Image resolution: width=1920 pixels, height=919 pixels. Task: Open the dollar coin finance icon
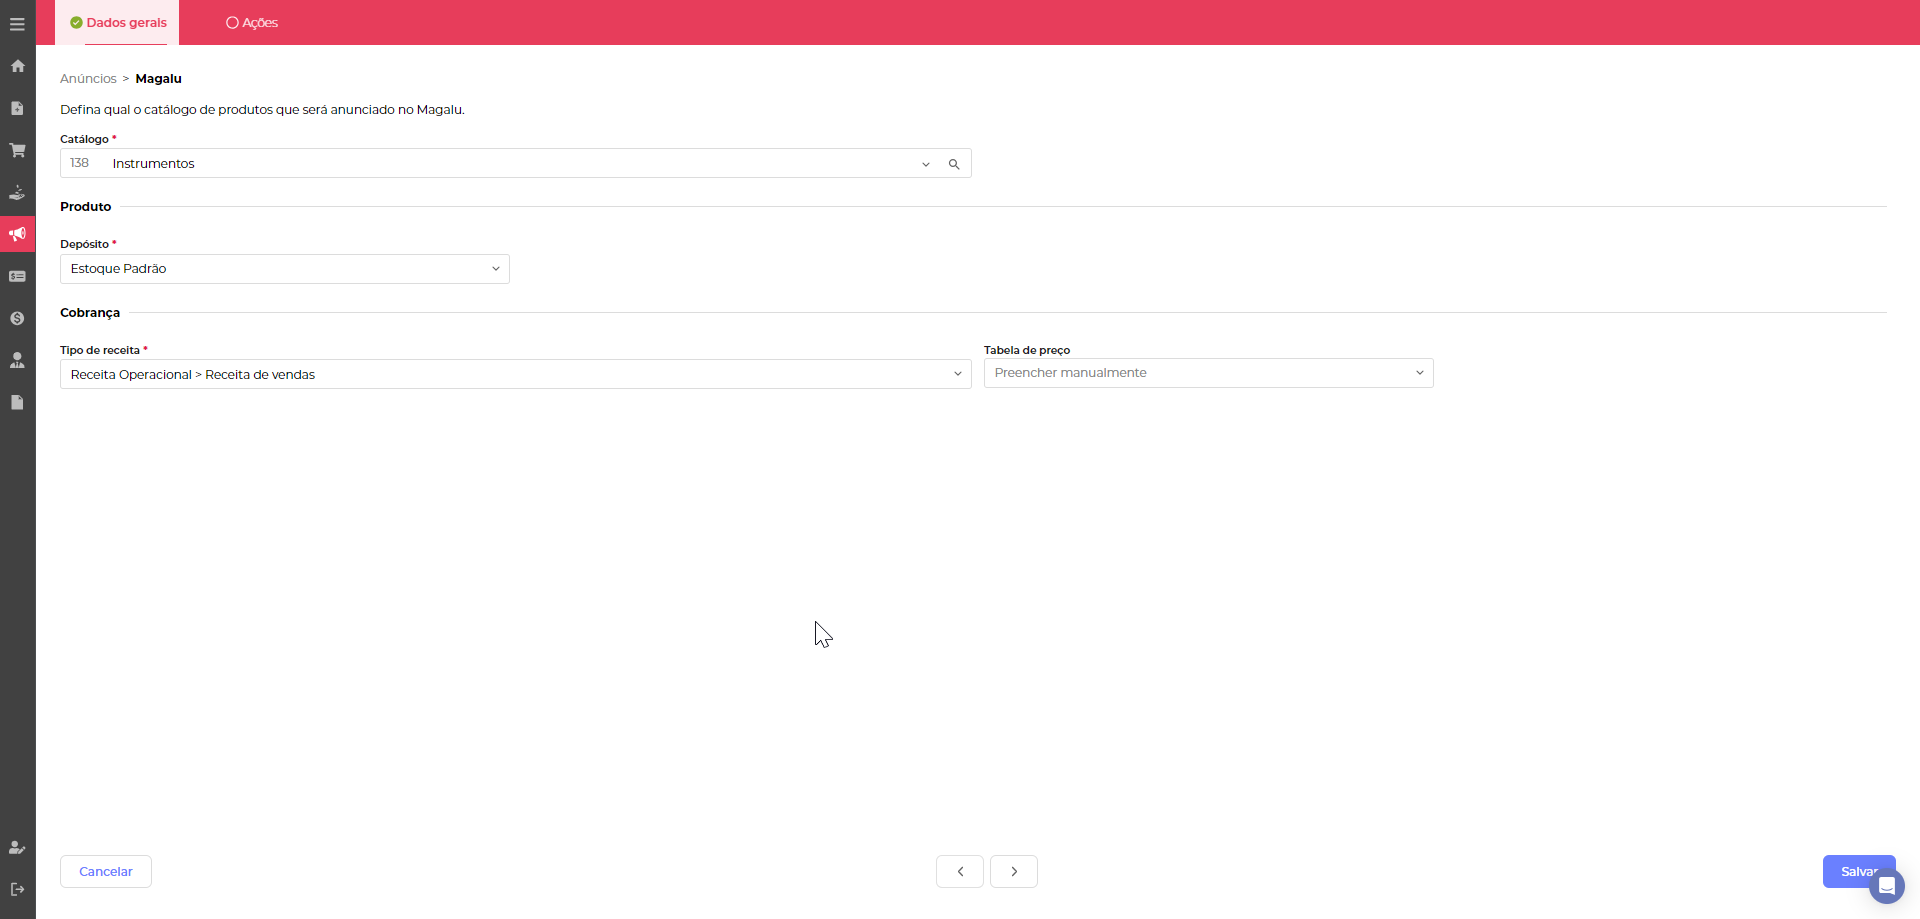[17, 318]
